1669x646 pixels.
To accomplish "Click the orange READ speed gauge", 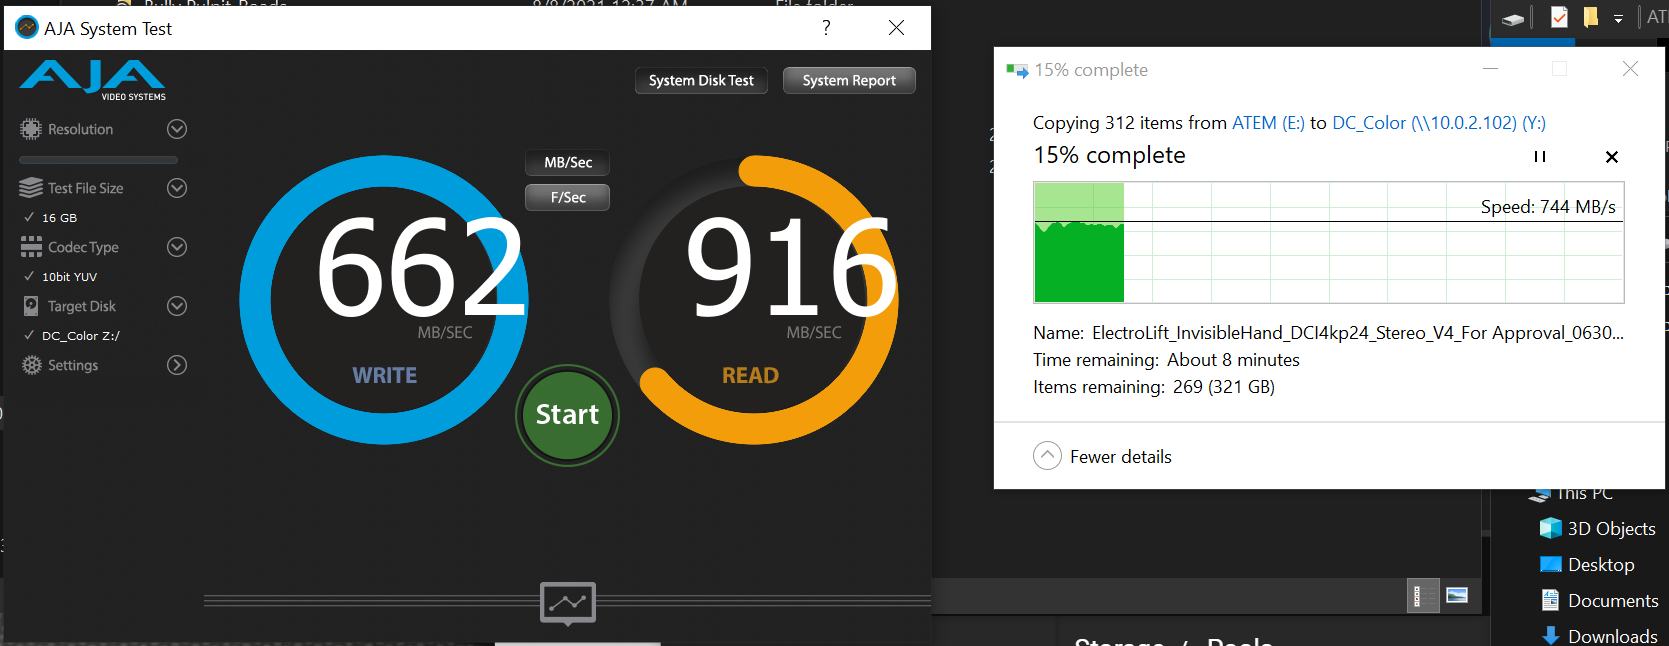I will tap(754, 300).
